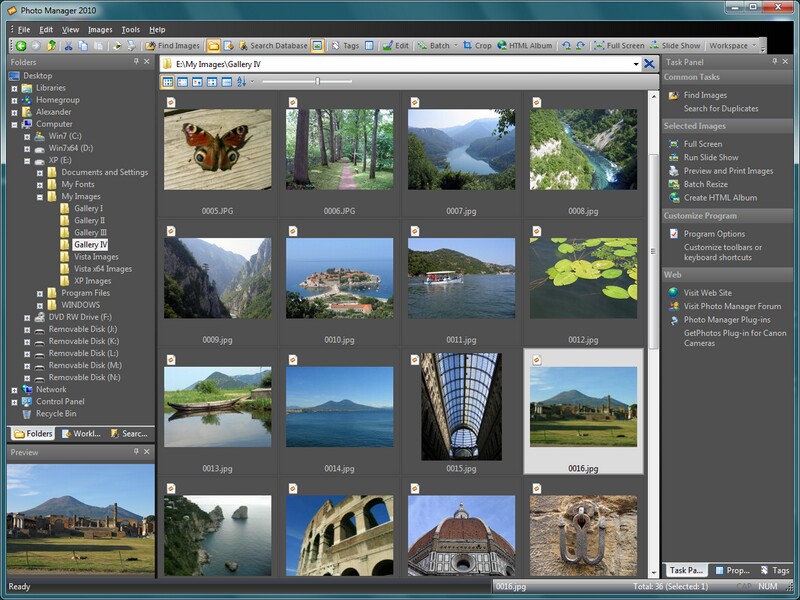Open the Workspace dropdown in the toolbar

coord(732,45)
